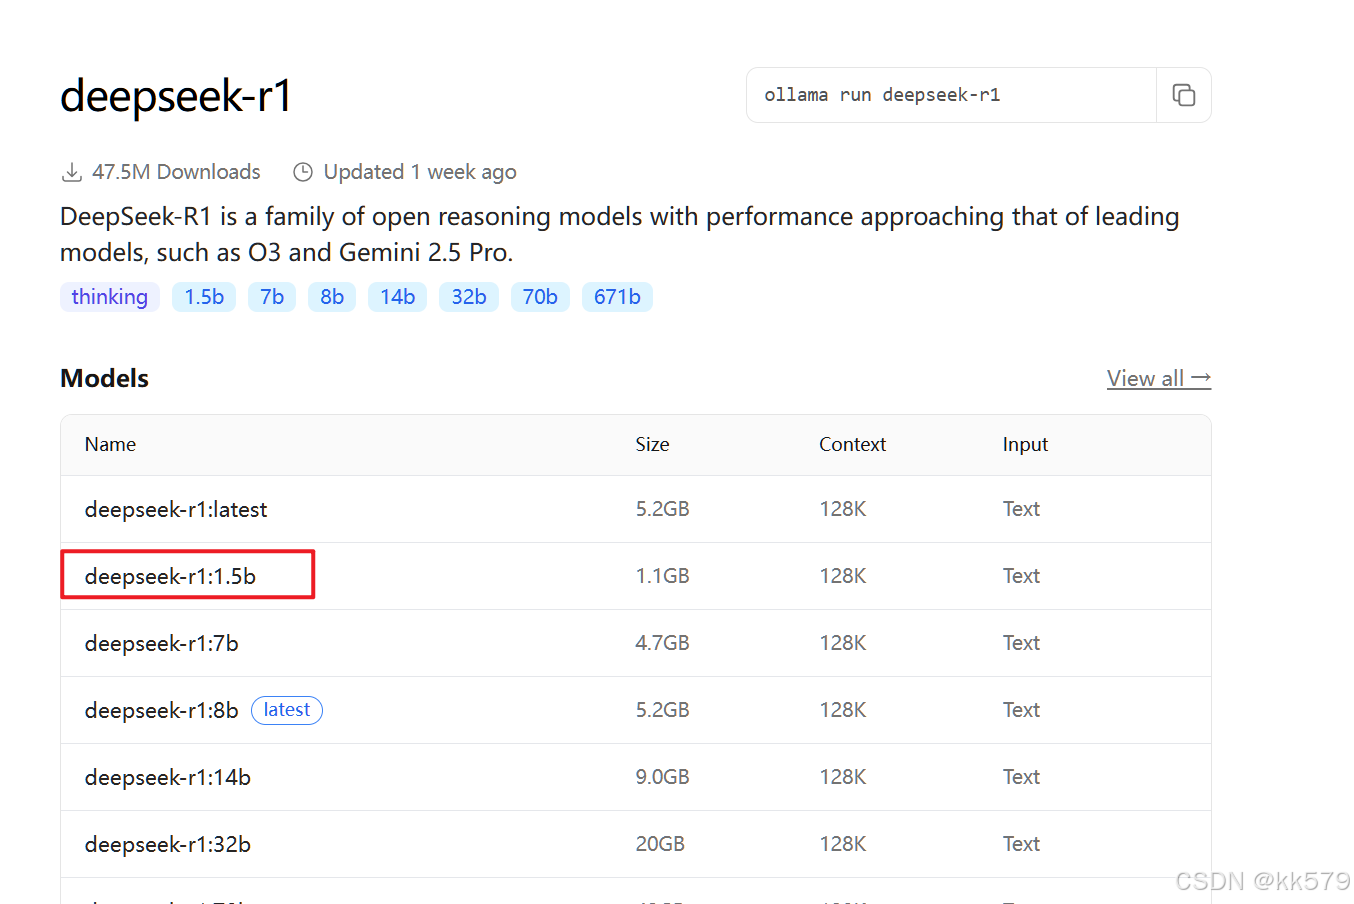
Task: Click the latest badge on deepseek-r1:8b
Action: pos(287,710)
